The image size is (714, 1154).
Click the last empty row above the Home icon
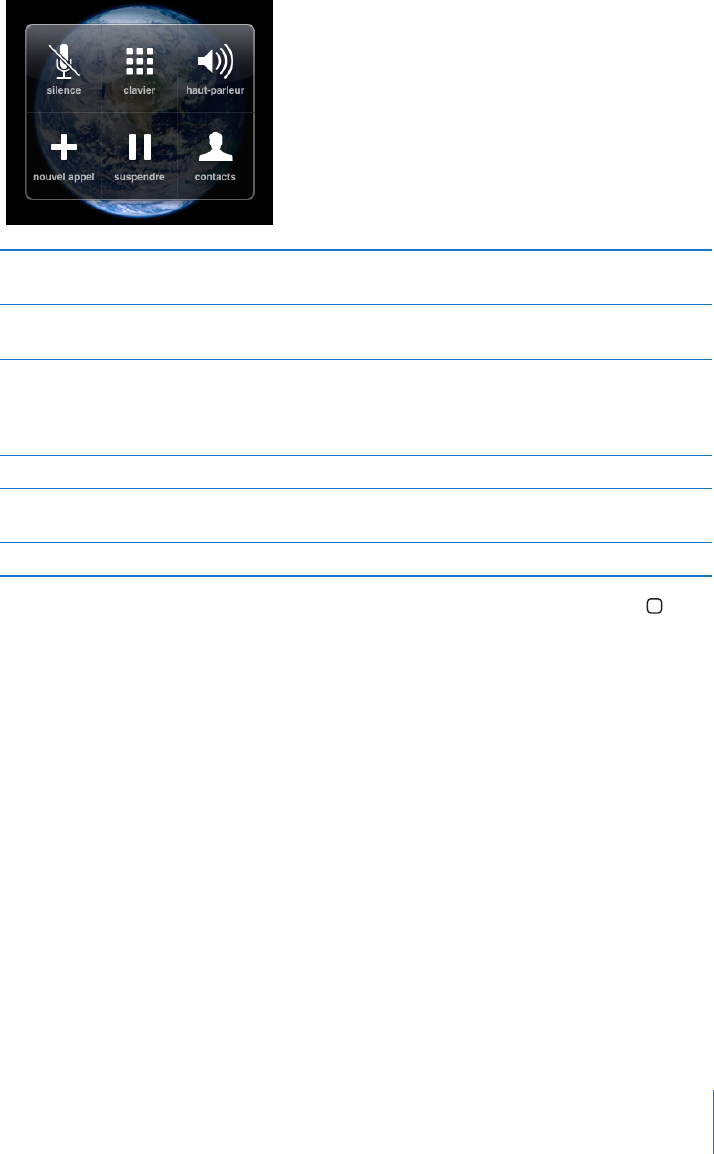356,559
